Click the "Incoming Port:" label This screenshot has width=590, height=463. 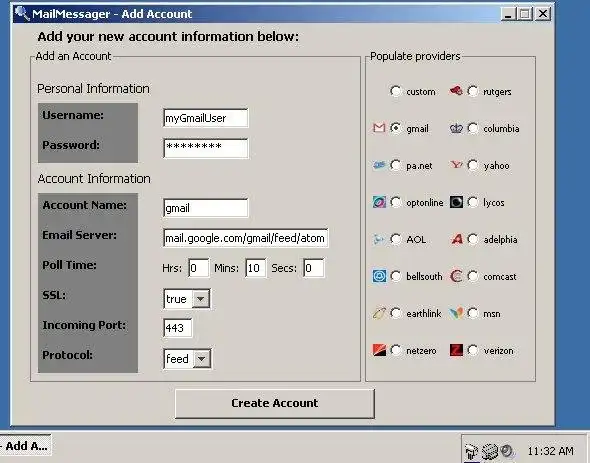tap(84, 325)
